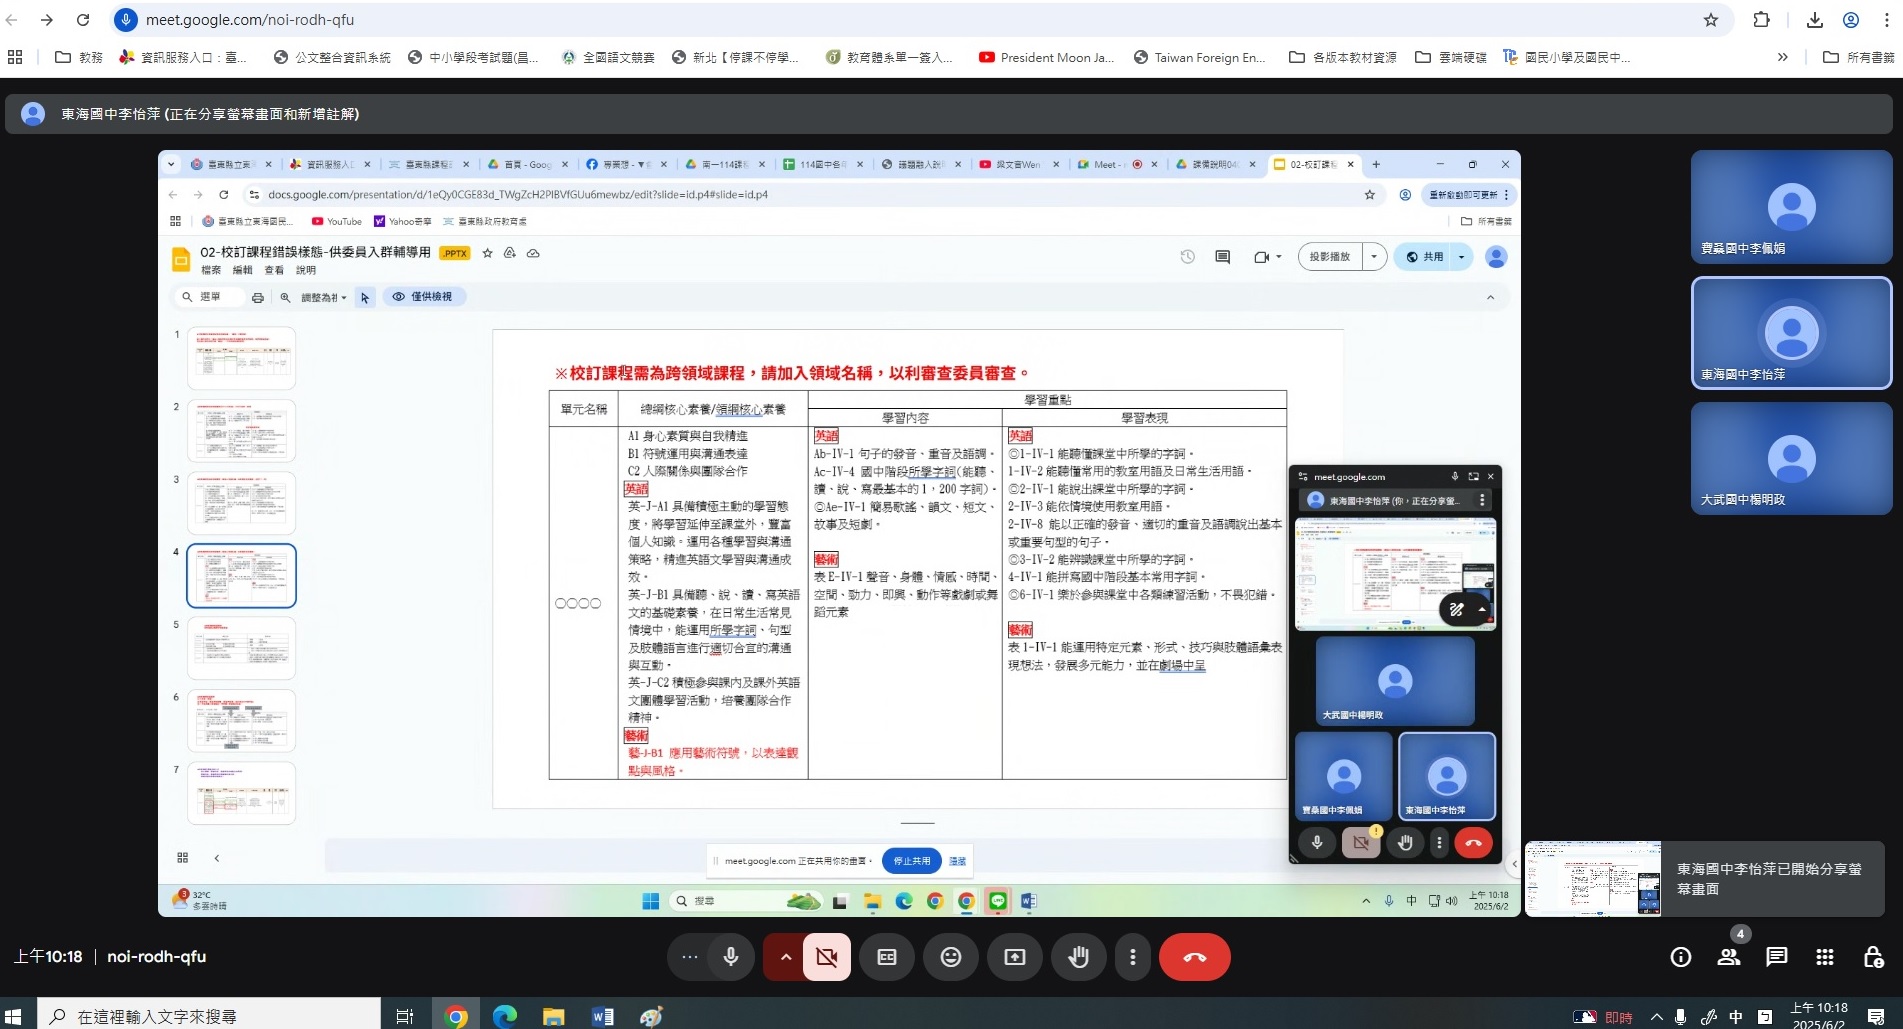The height and width of the screenshot is (1029, 1903).
Task: Open Task View on the taskbar
Action: [x=405, y=1016]
